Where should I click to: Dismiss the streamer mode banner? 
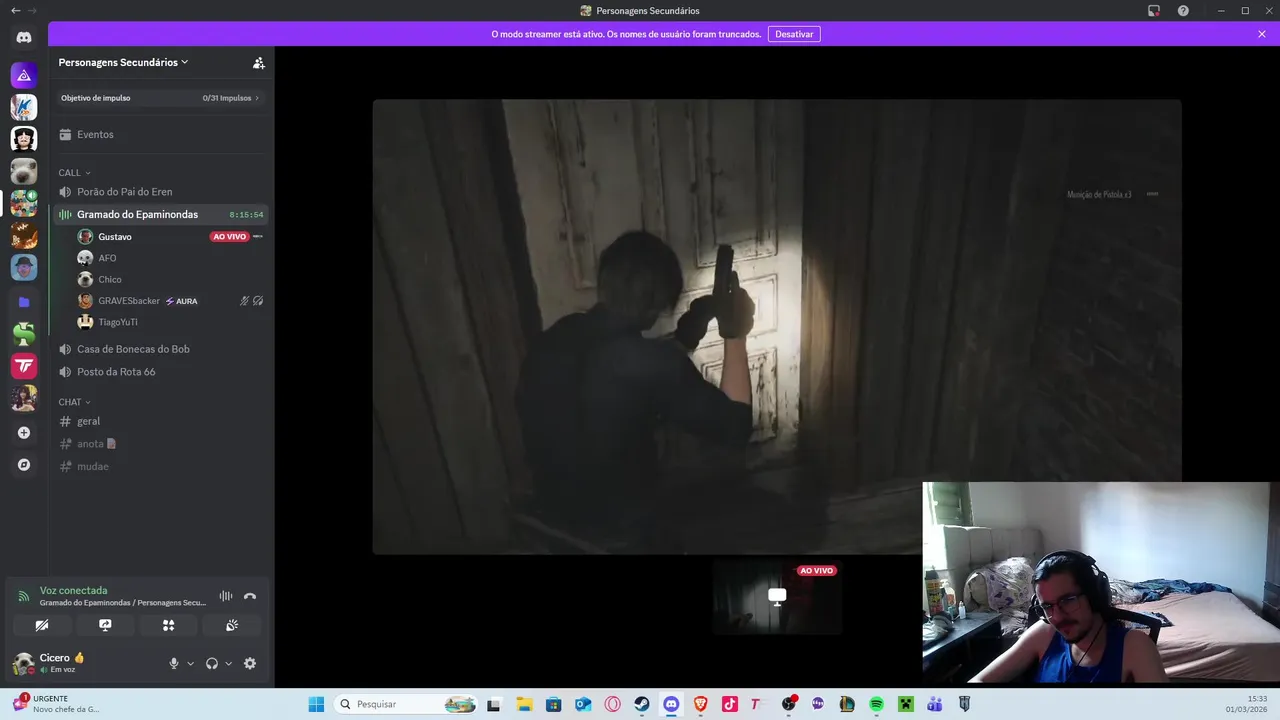point(1262,34)
